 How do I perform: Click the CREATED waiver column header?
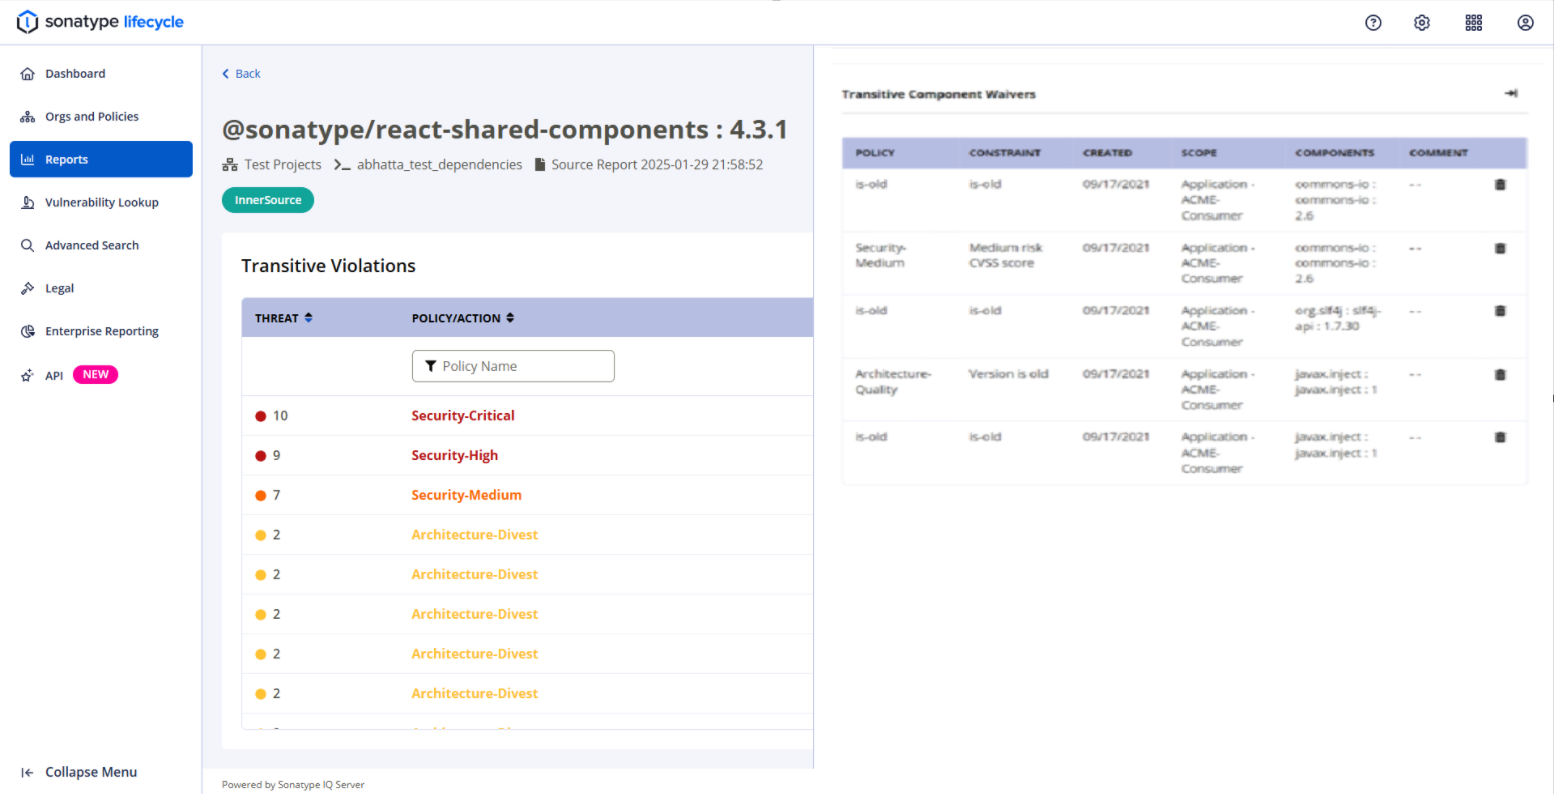pos(1107,153)
